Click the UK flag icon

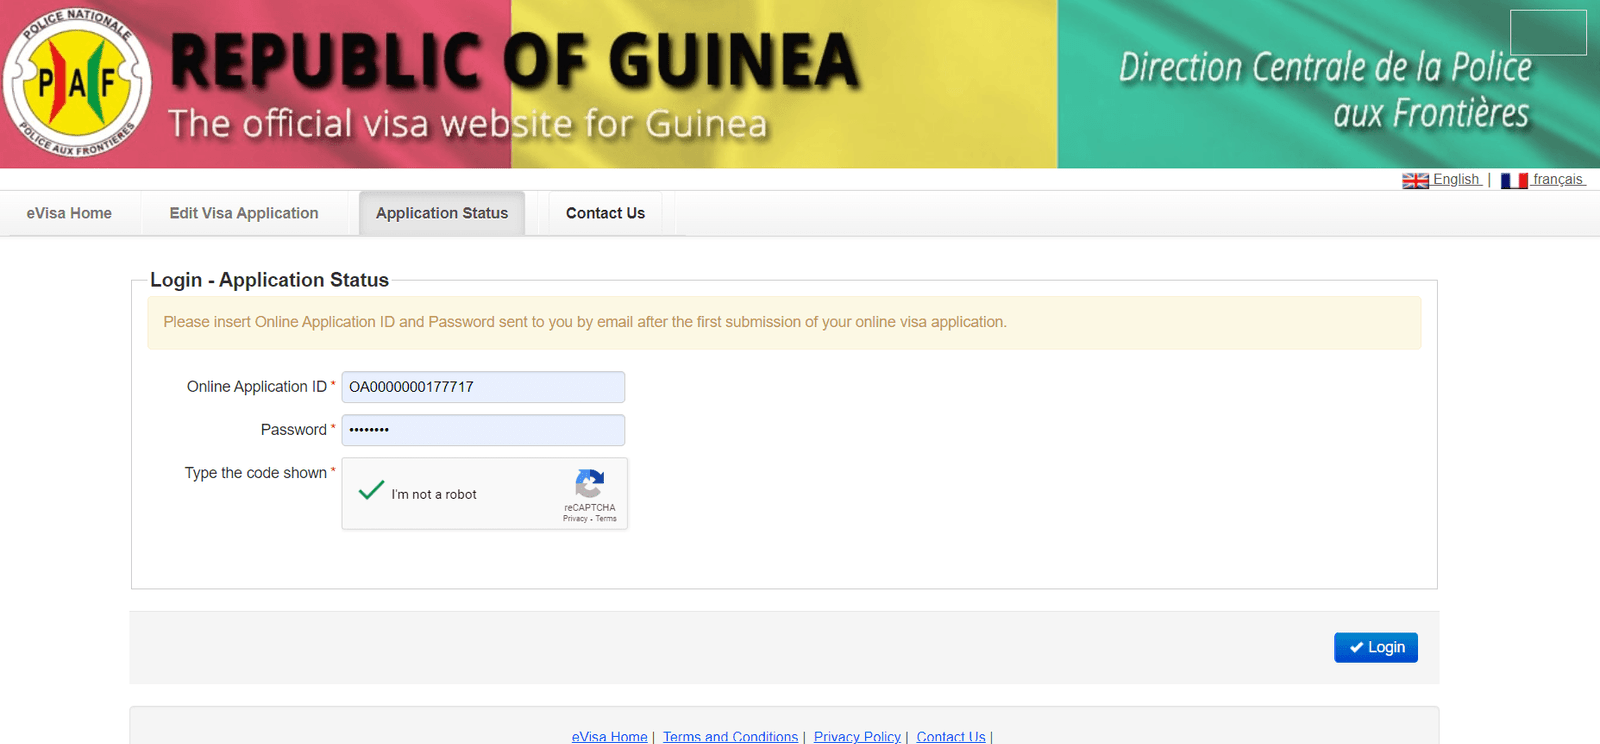tap(1415, 181)
